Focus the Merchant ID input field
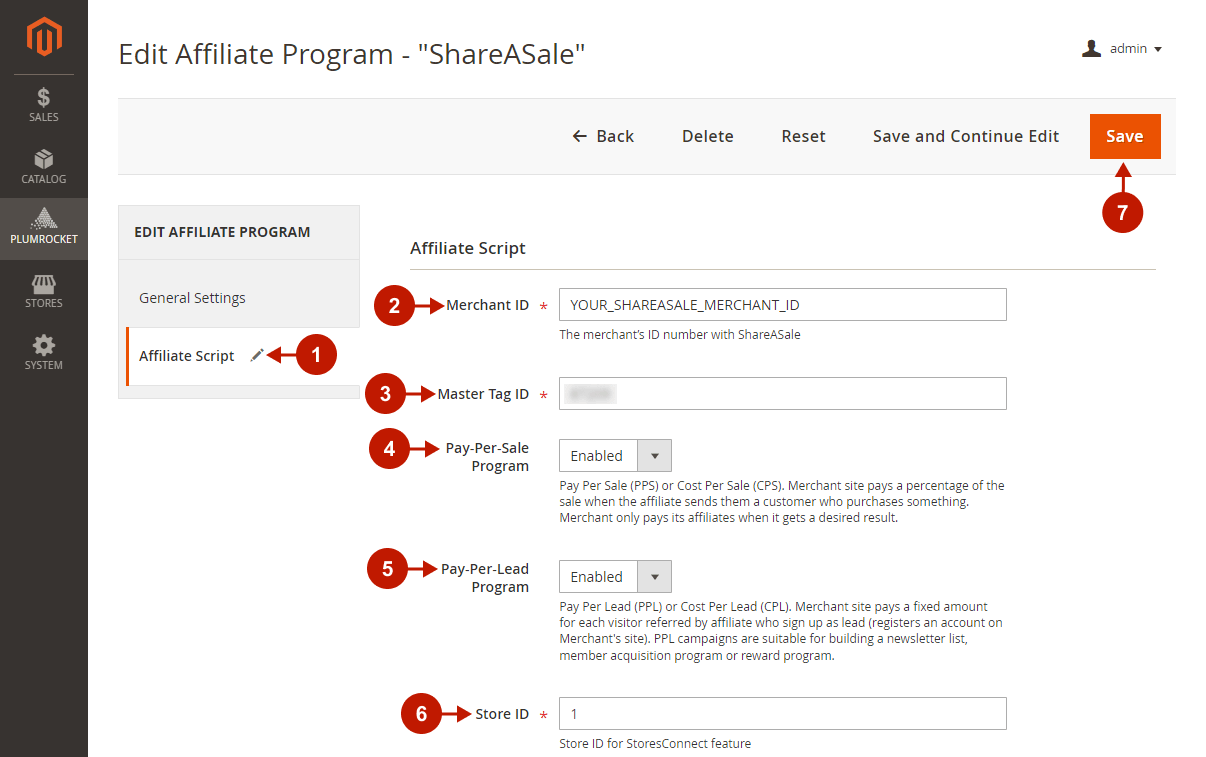Viewport: 1206px width, 757px height. [x=782, y=305]
